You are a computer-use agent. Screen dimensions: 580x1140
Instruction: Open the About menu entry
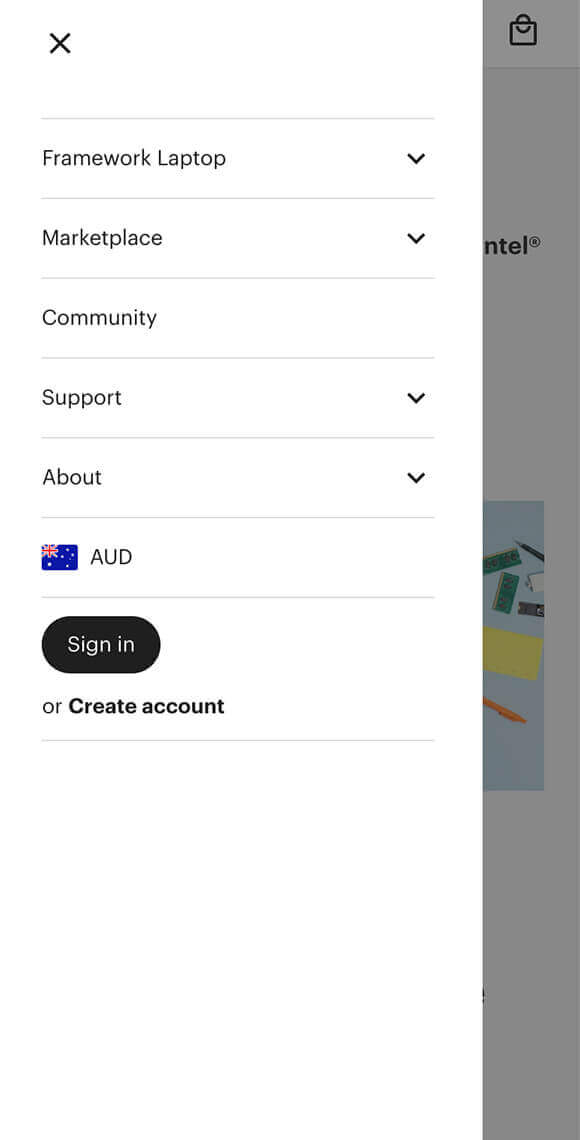(71, 477)
